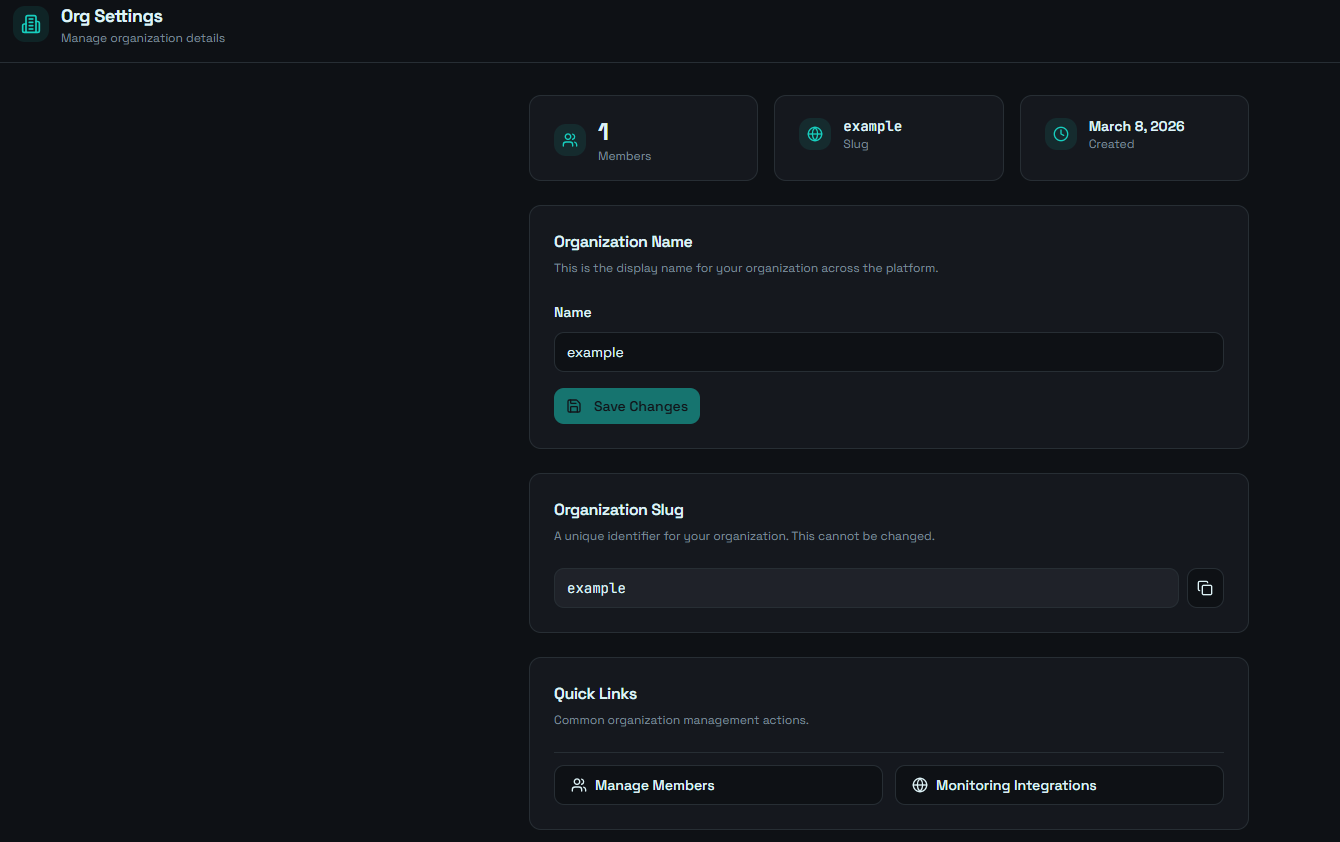Click the Org Settings building icon
Screen dimensions: 1340x842
pos(31,24)
